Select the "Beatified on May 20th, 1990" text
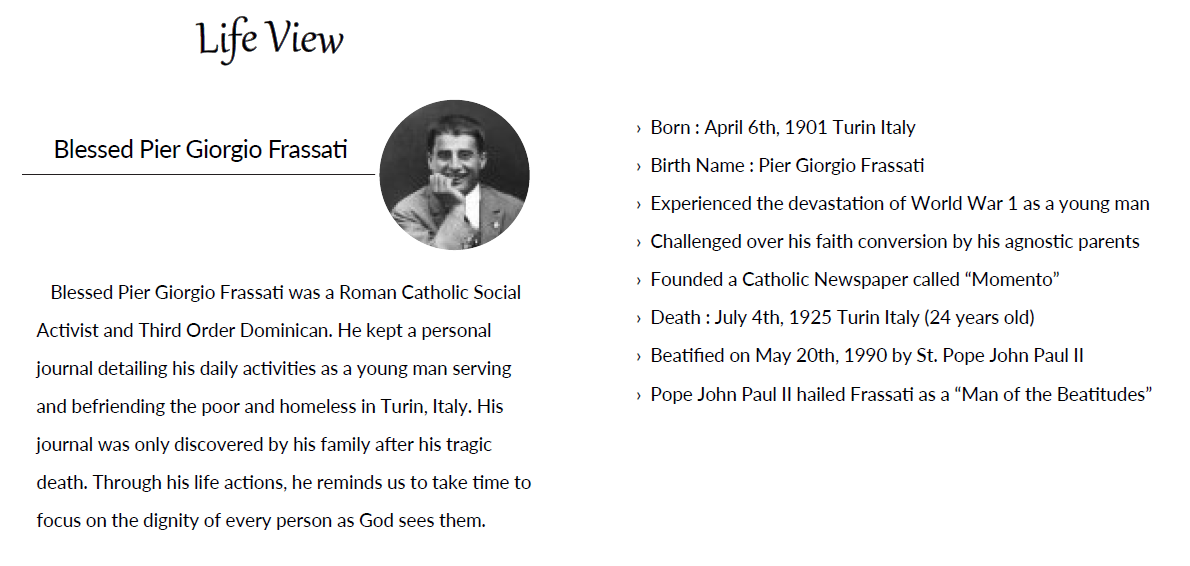Screen dimensions: 1190x566 (867, 356)
